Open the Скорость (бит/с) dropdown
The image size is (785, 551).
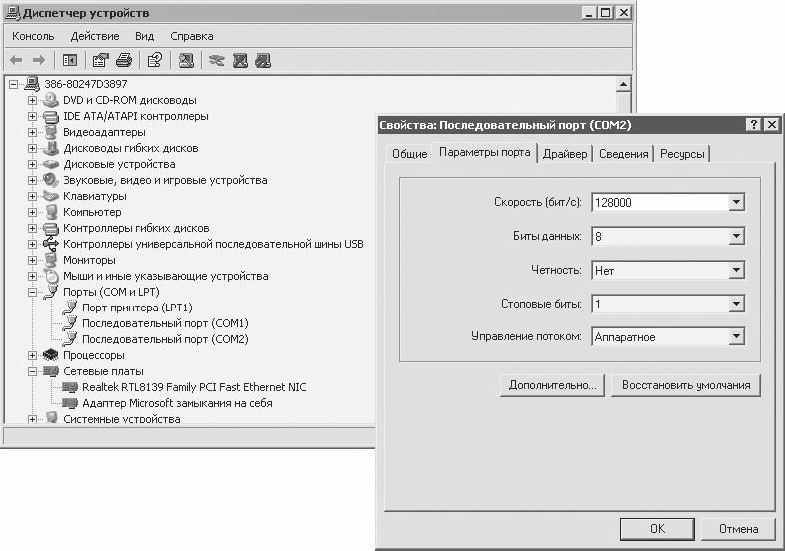pyautogui.click(x=736, y=203)
